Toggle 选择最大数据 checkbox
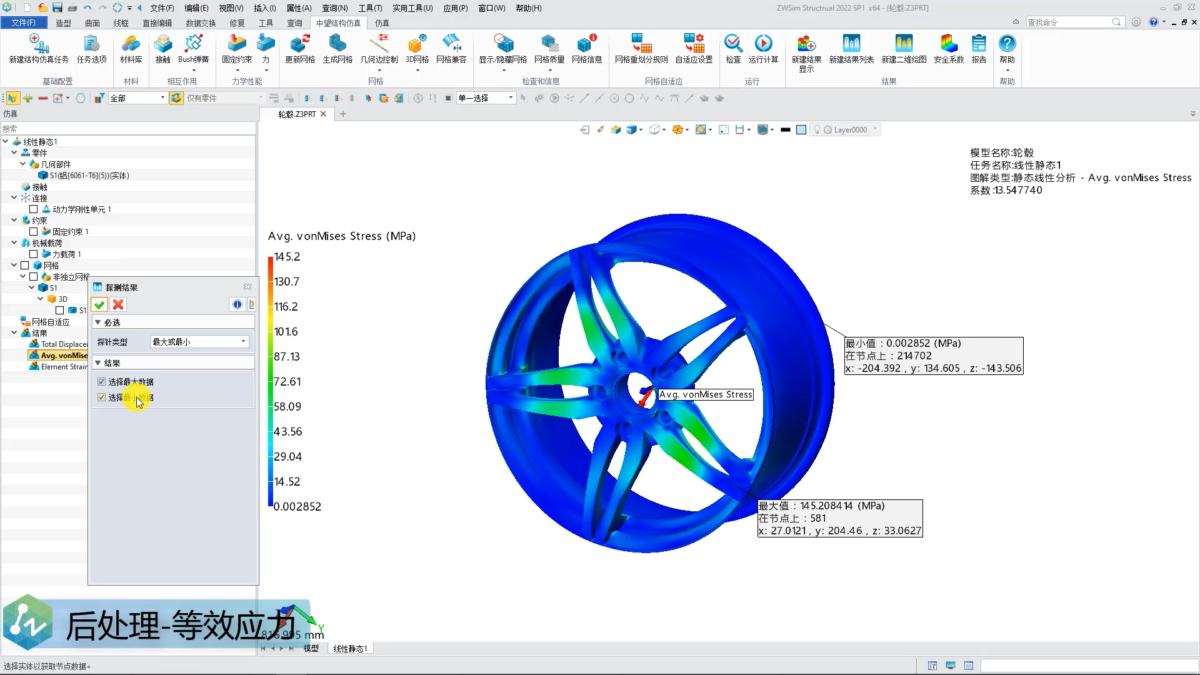The height and width of the screenshot is (675, 1200). point(101,382)
